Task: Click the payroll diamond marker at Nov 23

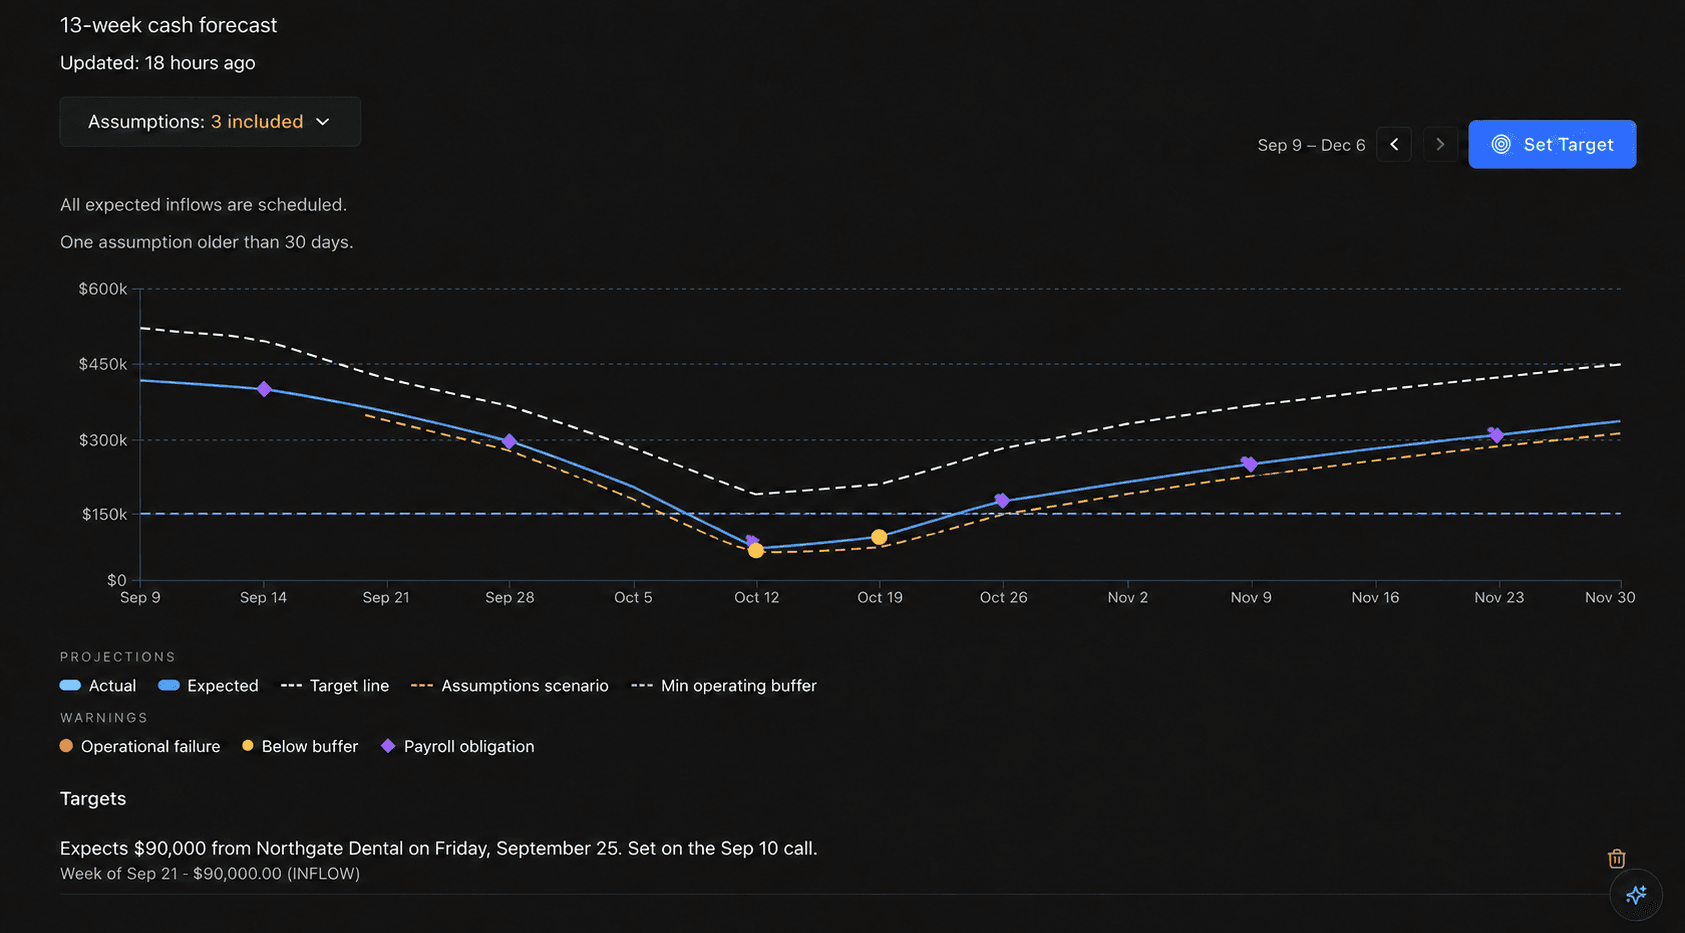Action: pos(1496,434)
